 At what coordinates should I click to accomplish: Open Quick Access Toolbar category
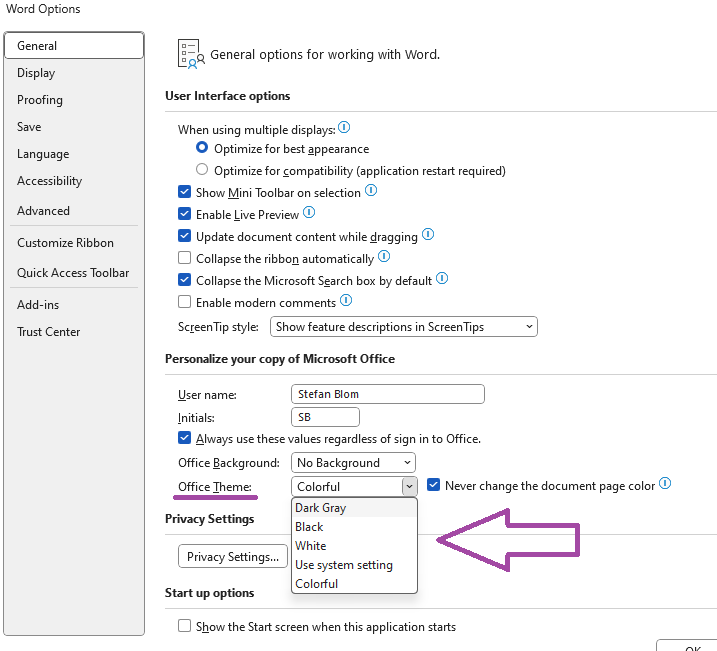[x=74, y=273]
